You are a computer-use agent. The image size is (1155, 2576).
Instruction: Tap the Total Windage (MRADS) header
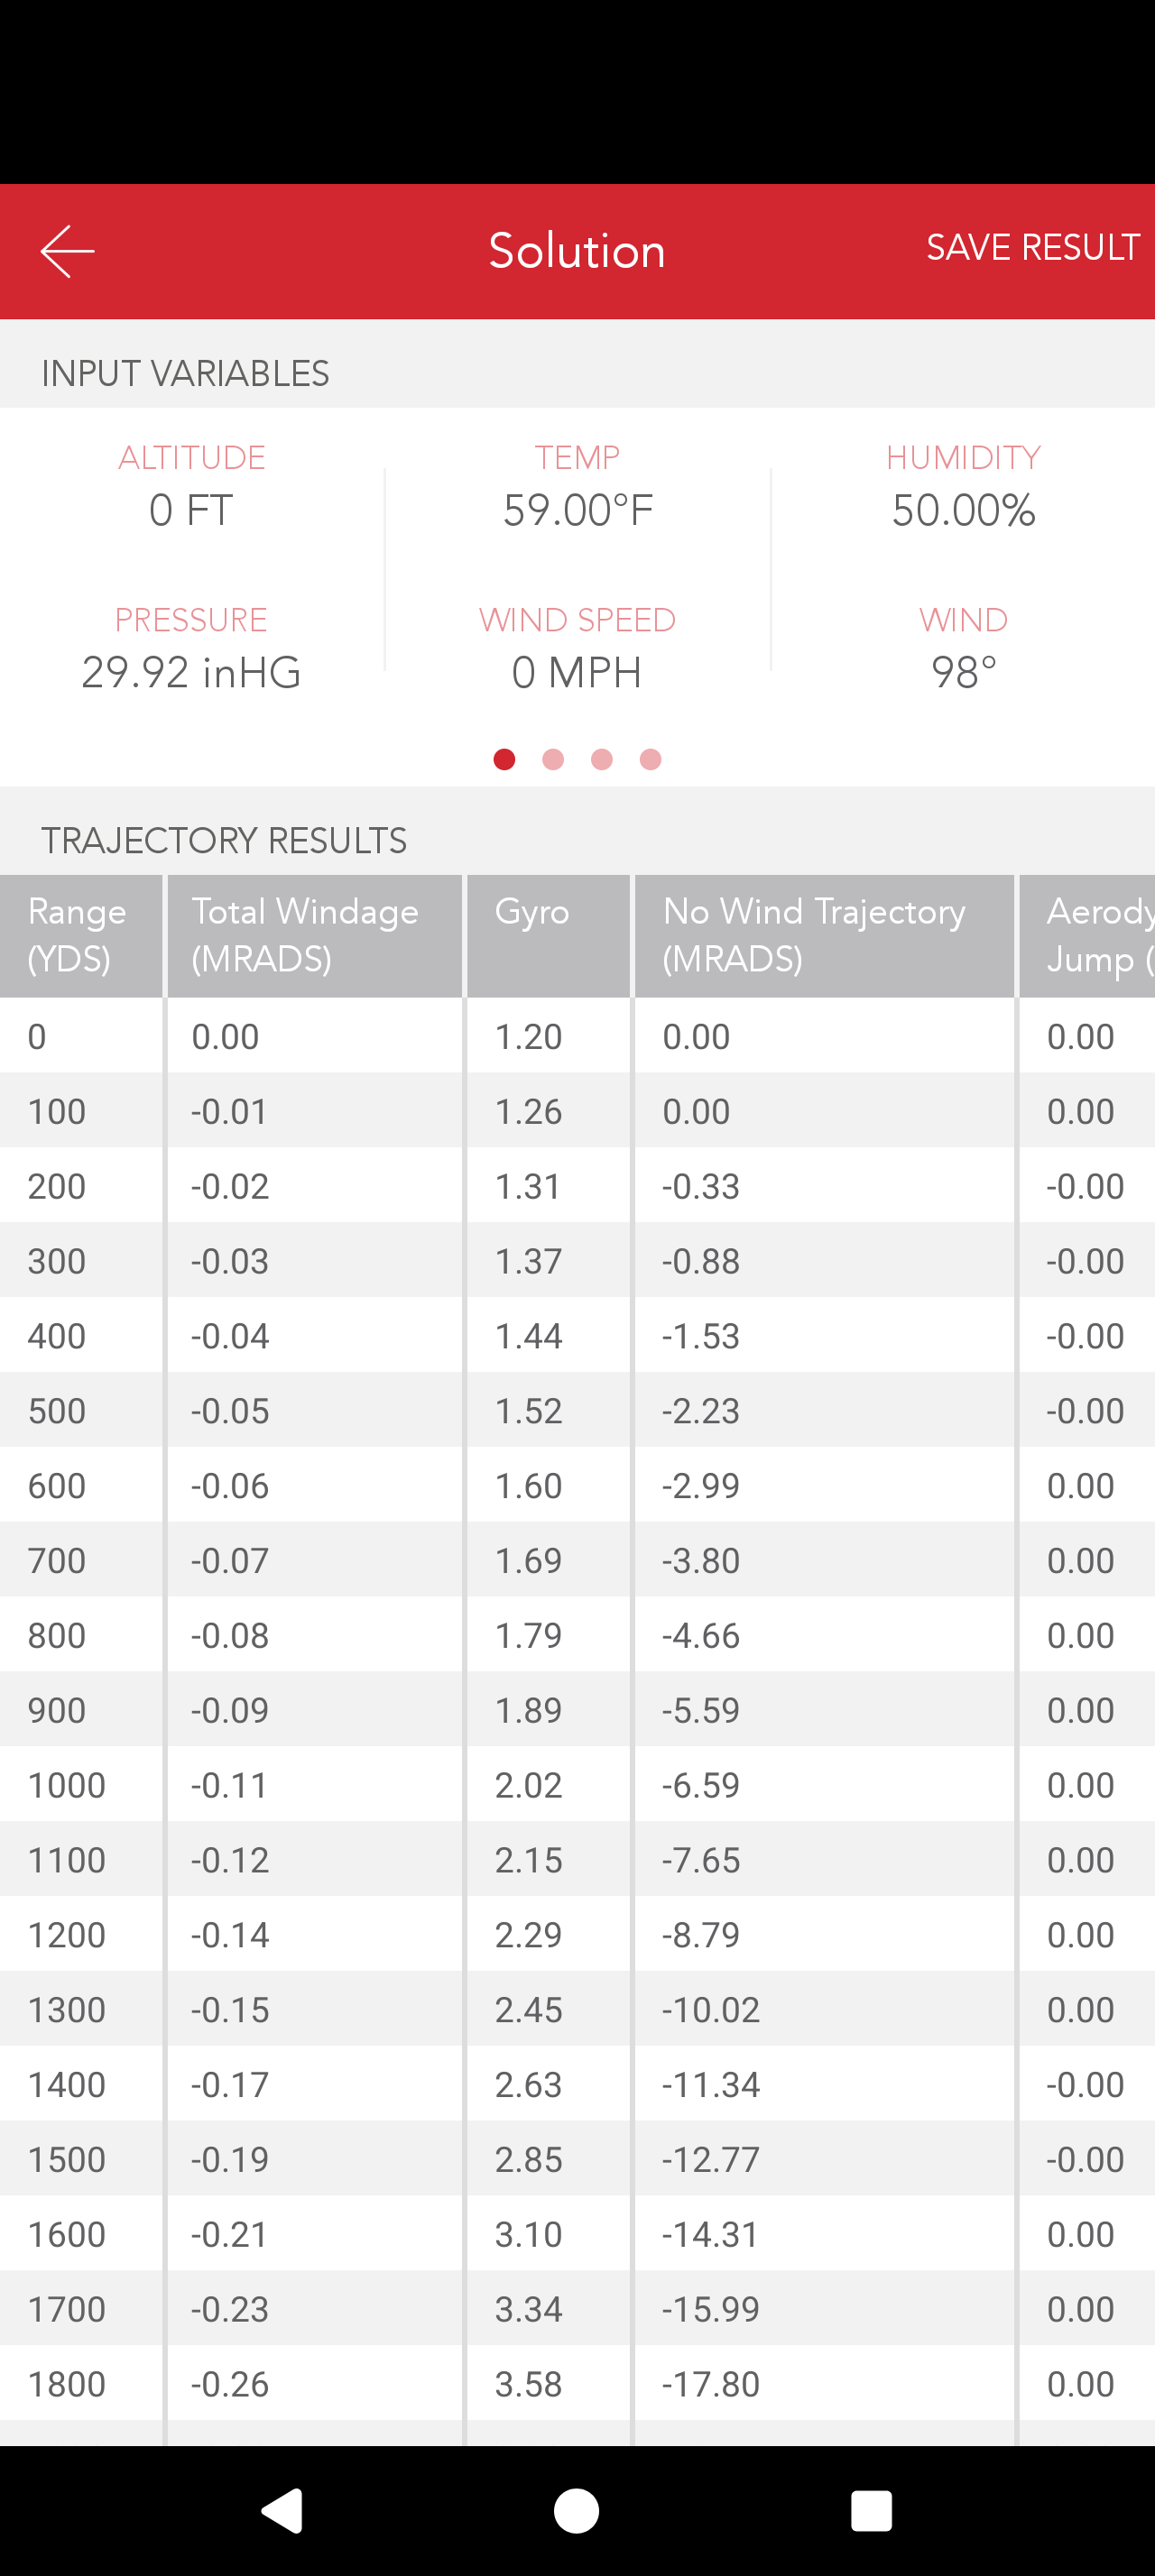(315, 936)
